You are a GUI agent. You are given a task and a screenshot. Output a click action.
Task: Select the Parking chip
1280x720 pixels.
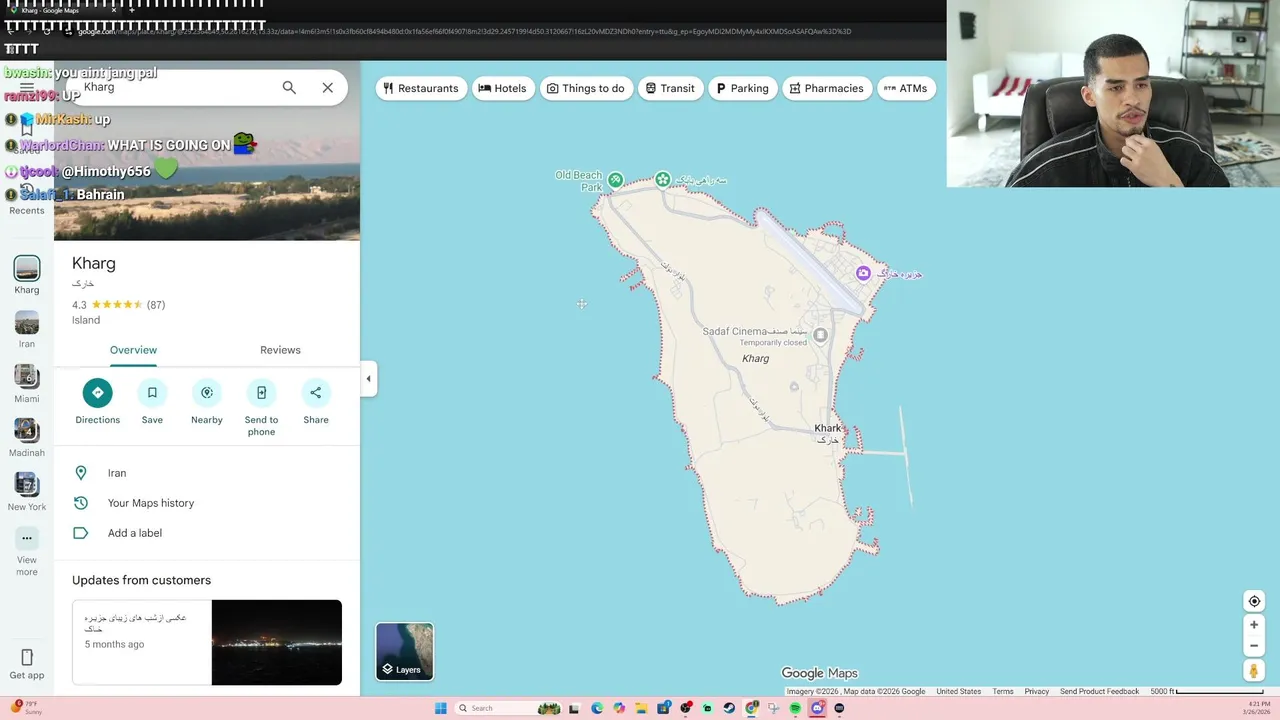coord(742,88)
